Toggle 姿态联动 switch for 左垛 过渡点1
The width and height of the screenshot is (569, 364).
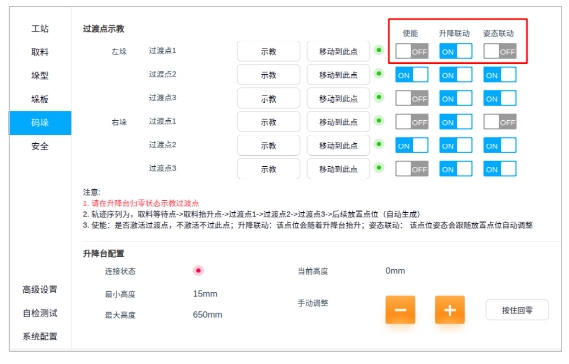tap(500, 51)
